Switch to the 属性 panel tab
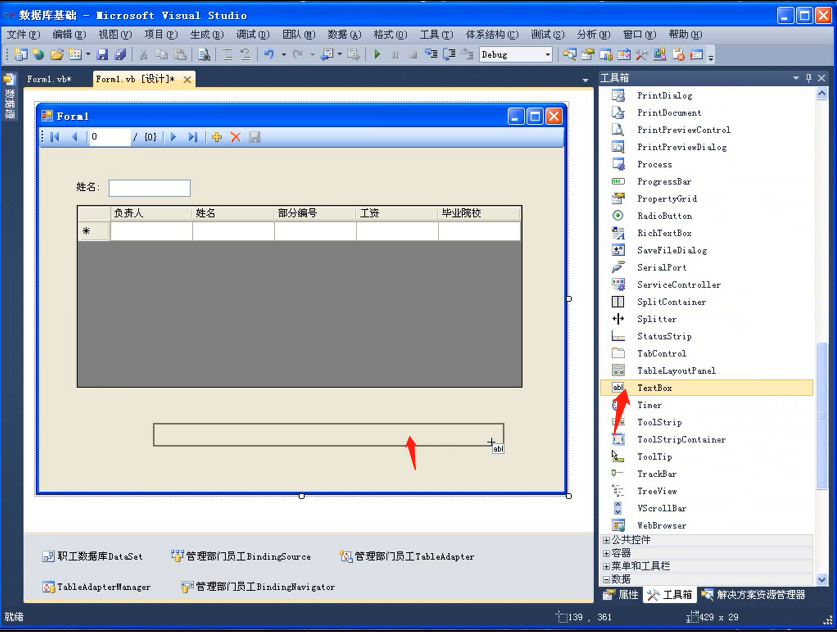837x632 pixels. click(620, 595)
